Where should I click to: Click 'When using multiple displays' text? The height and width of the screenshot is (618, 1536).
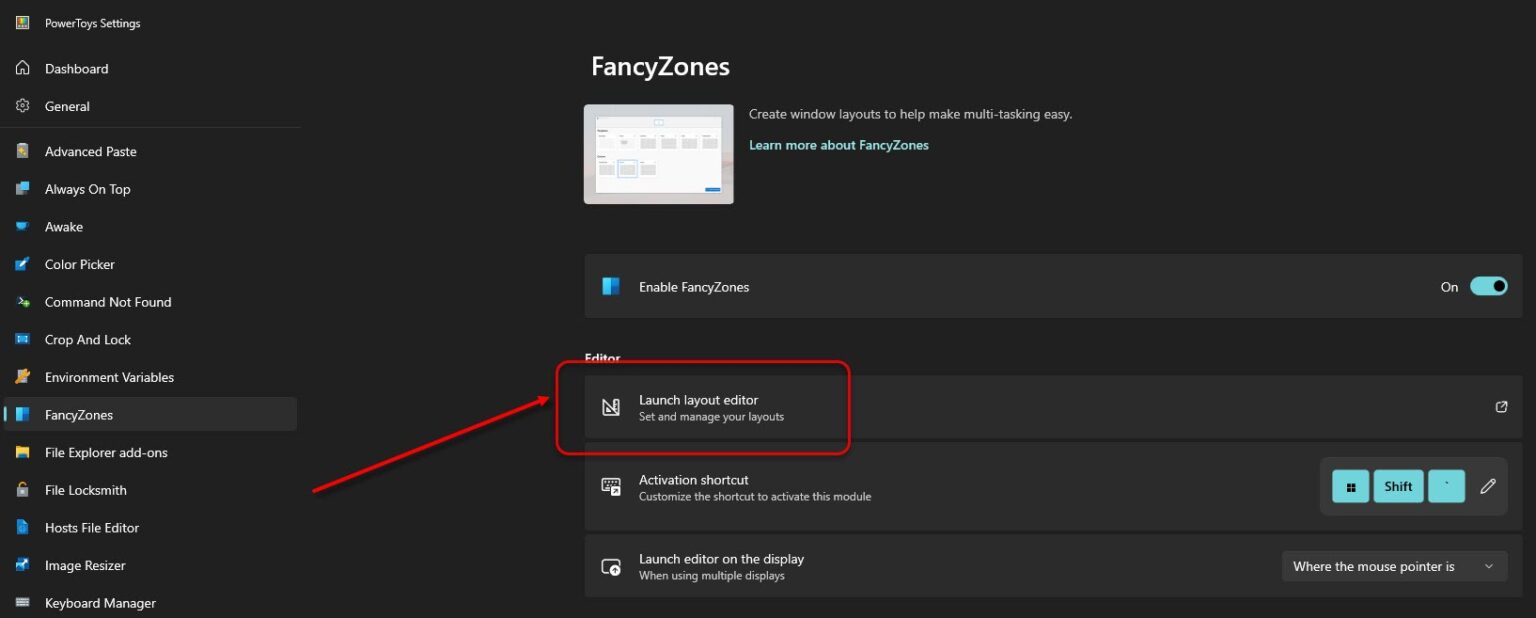tap(712, 576)
